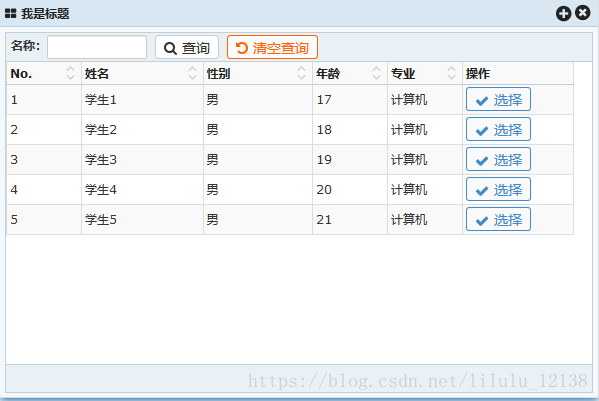599x401 pixels.
Task: Close the panel with the X circle icon
Action: click(x=583, y=13)
